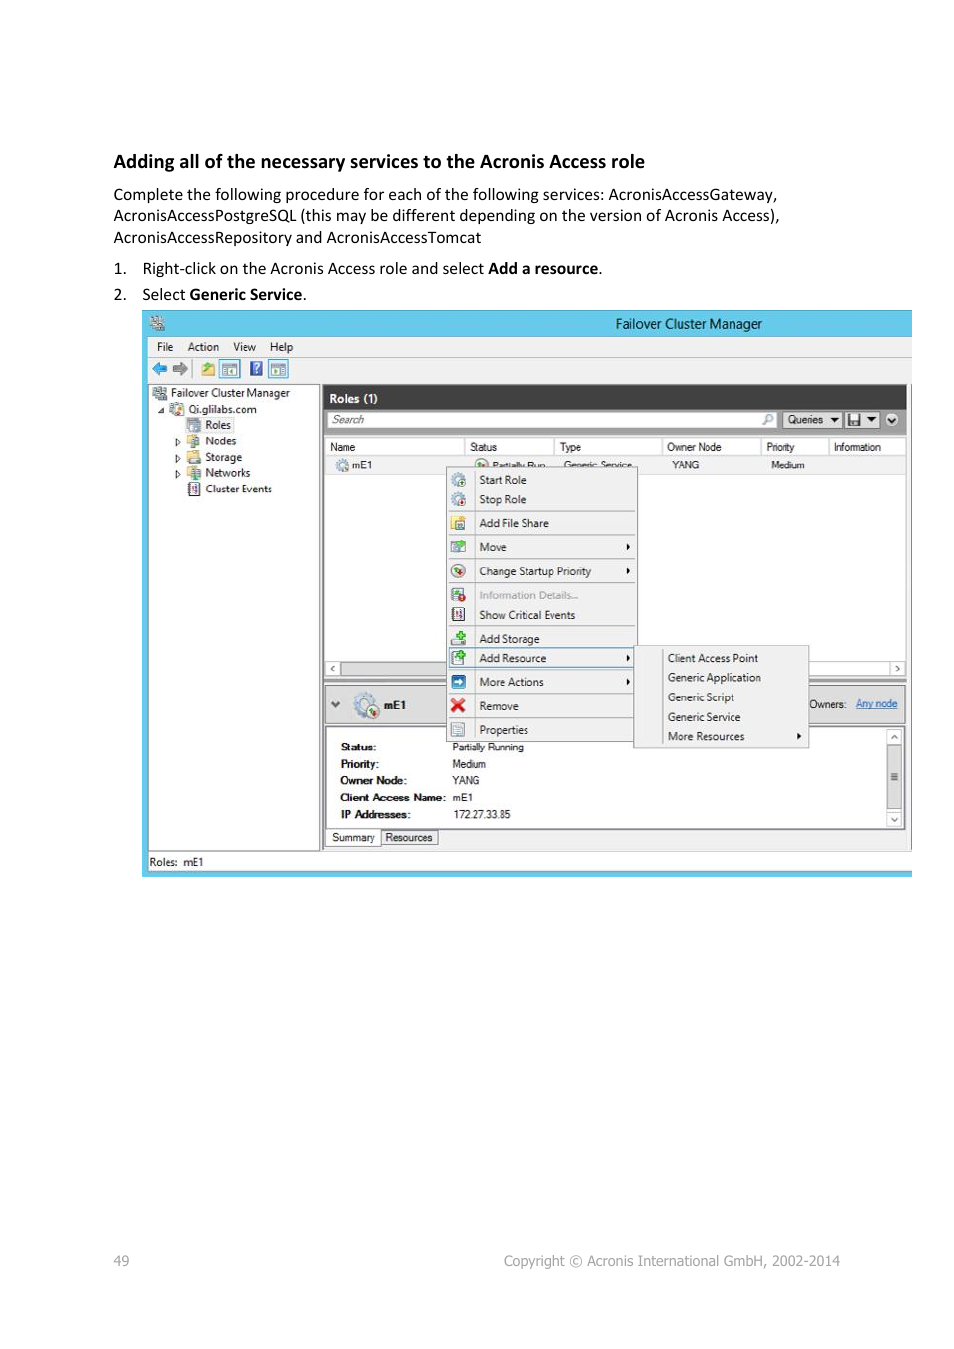This screenshot has height=1349, width=954.
Task: Click the red X Remove icon
Action: click(458, 705)
